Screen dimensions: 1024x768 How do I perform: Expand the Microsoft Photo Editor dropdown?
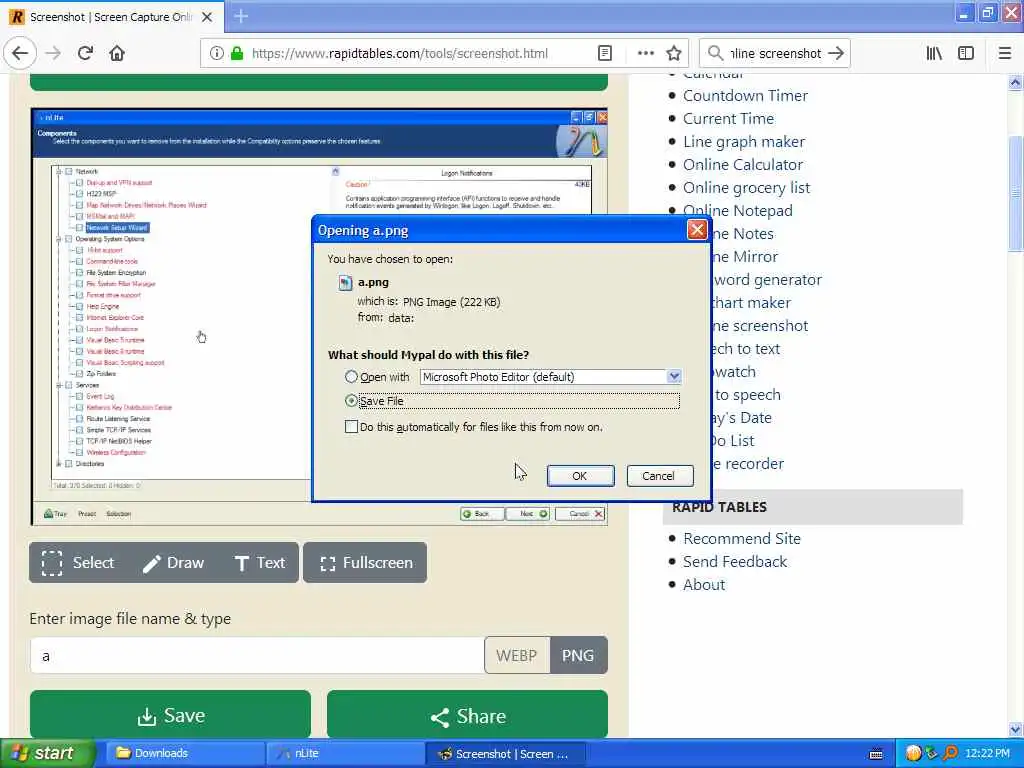pyautogui.click(x=674, y=377)
